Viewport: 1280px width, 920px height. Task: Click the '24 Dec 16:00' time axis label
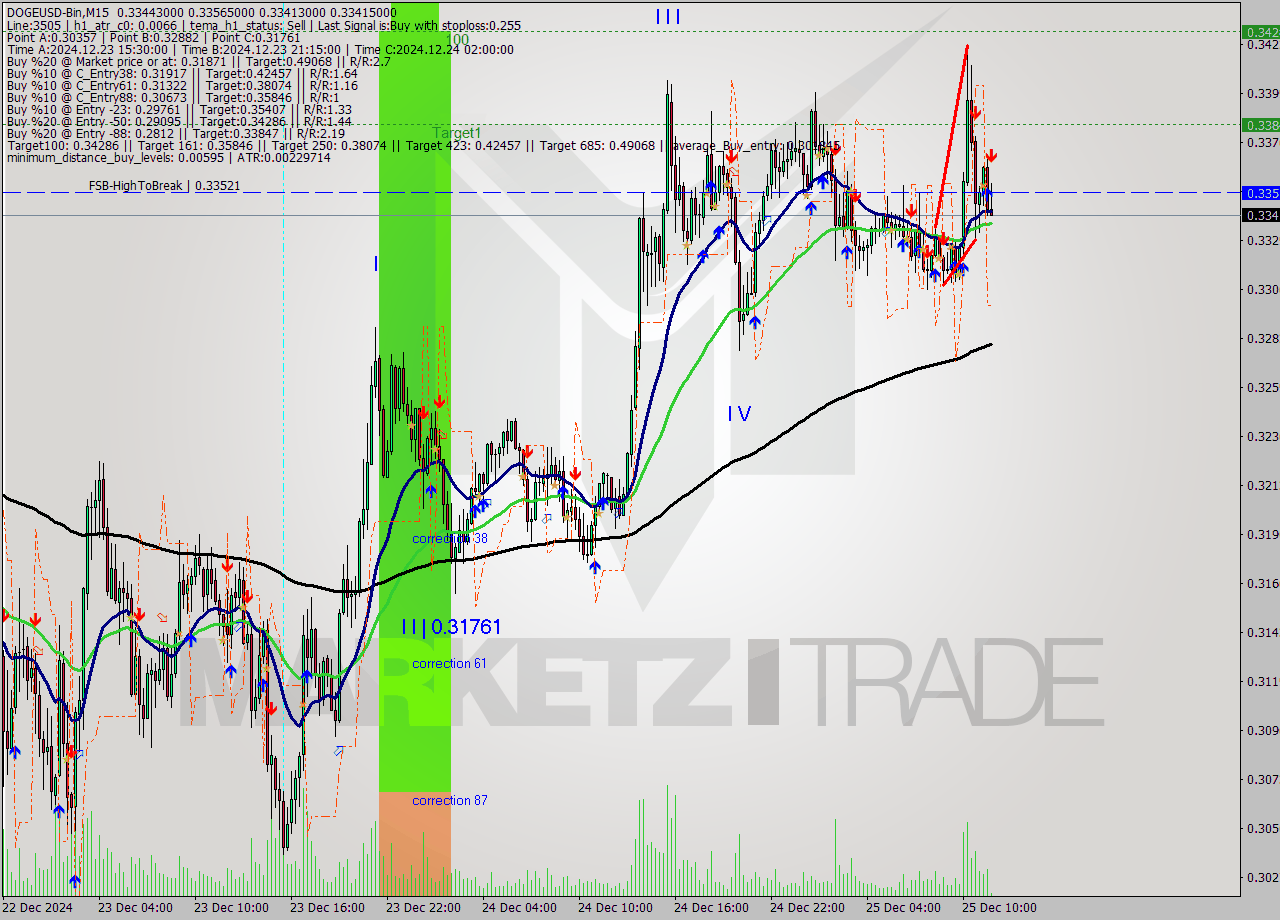pyautogui.click(x=712, y=908)
